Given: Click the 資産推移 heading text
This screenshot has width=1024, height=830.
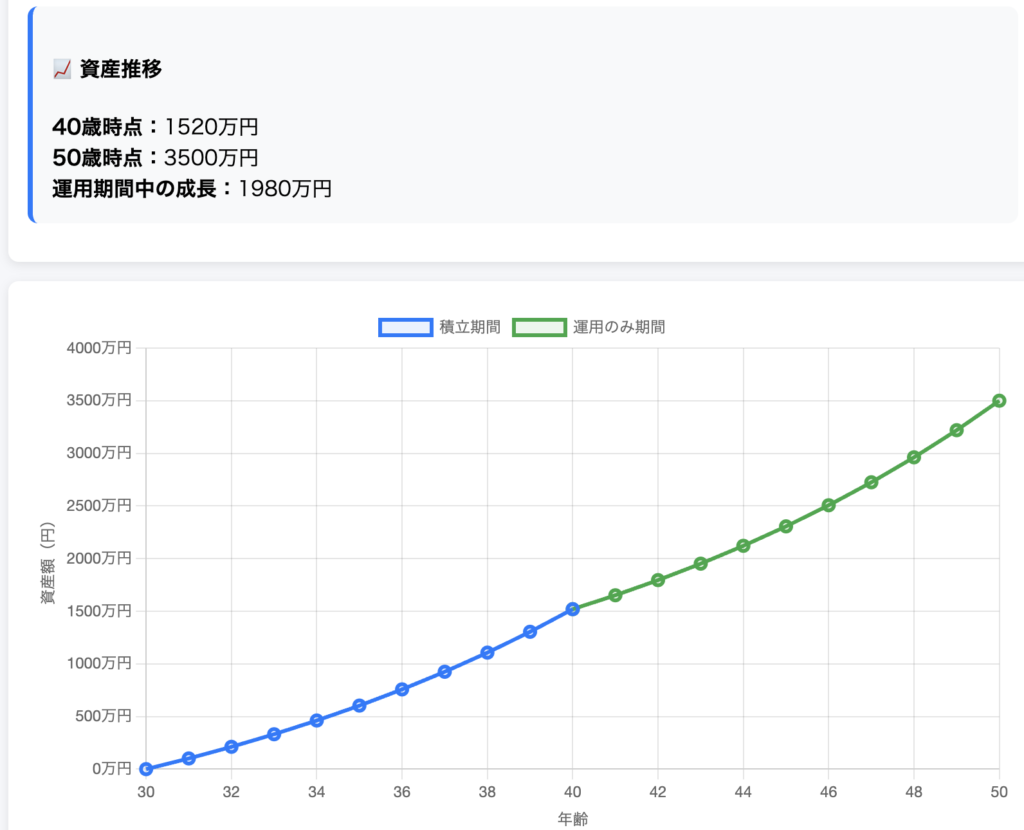Looking at the screenshot, I should click(121, 69).
